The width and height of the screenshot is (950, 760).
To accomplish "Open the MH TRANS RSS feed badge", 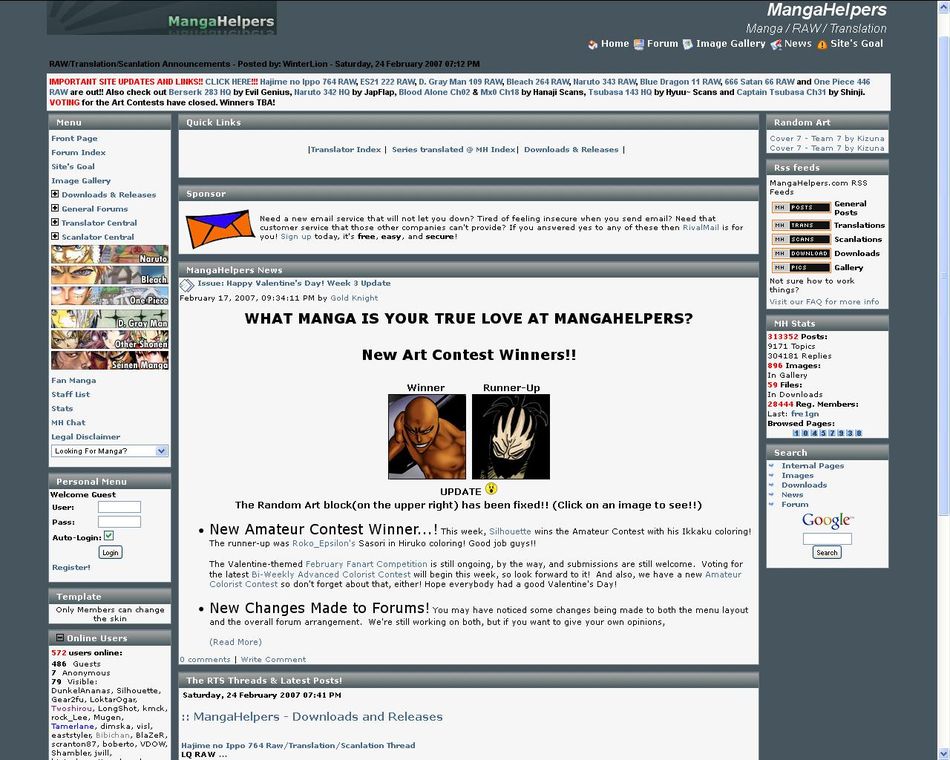I will click(x=800, y=225).
